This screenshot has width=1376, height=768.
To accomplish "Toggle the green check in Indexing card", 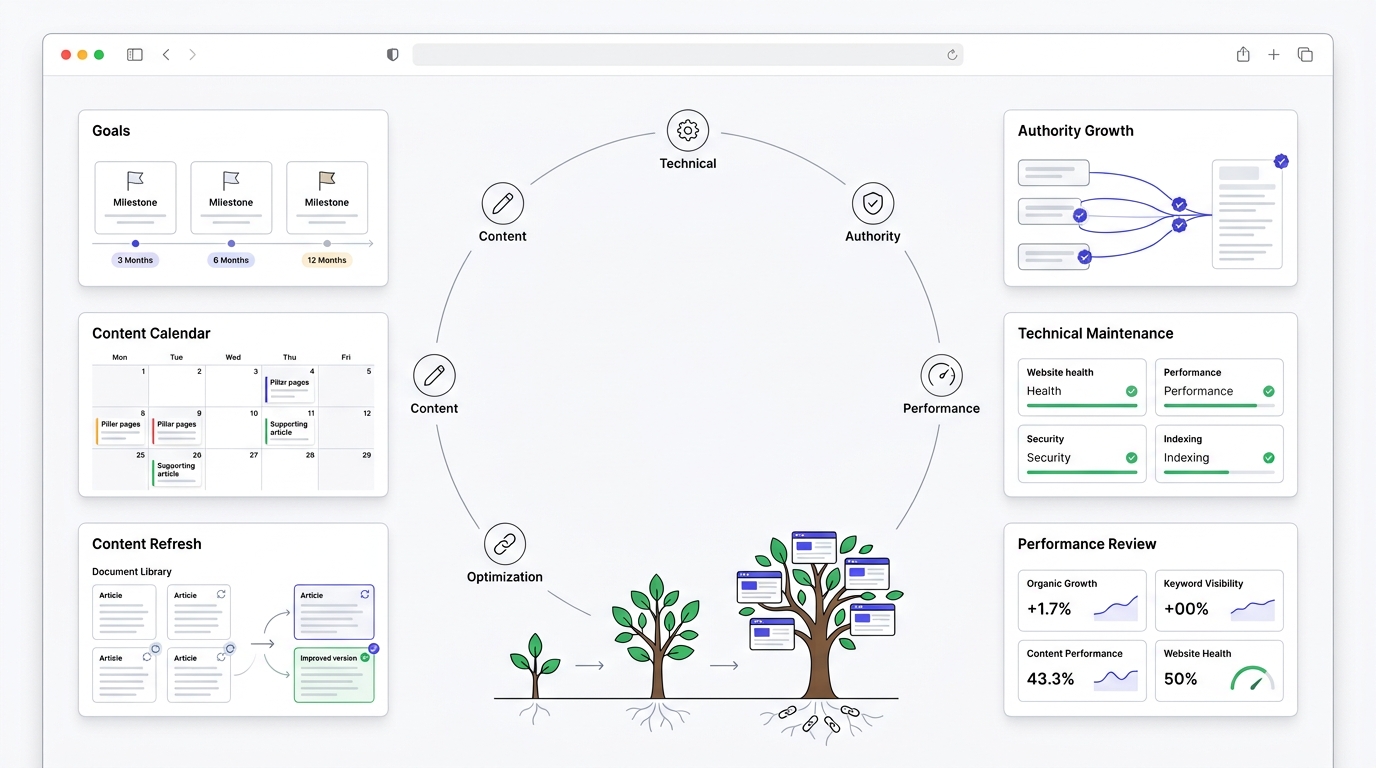I will coord(1268,458).
